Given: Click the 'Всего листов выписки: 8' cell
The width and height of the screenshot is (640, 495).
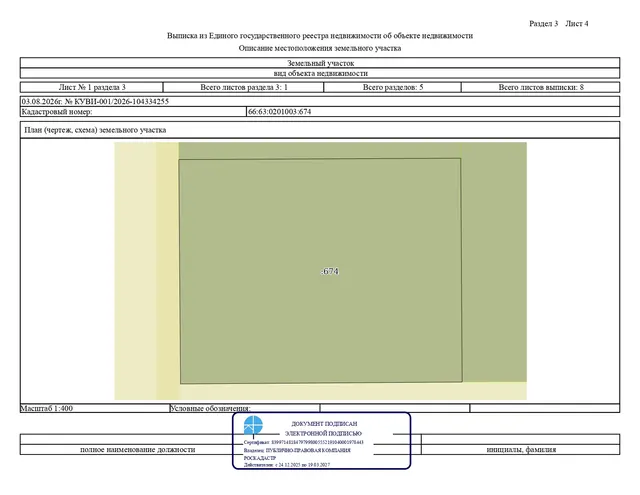Looking at the screenshot, I should pos(541,87).
